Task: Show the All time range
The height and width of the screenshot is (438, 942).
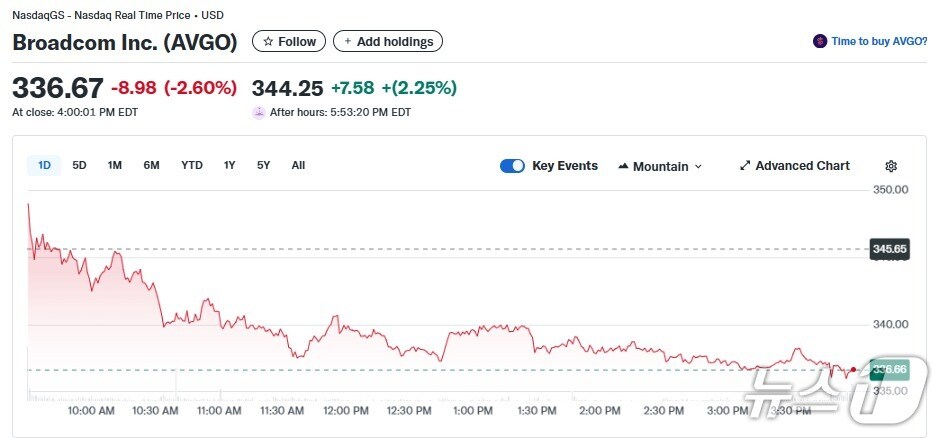Action: (x=298, y=165)
